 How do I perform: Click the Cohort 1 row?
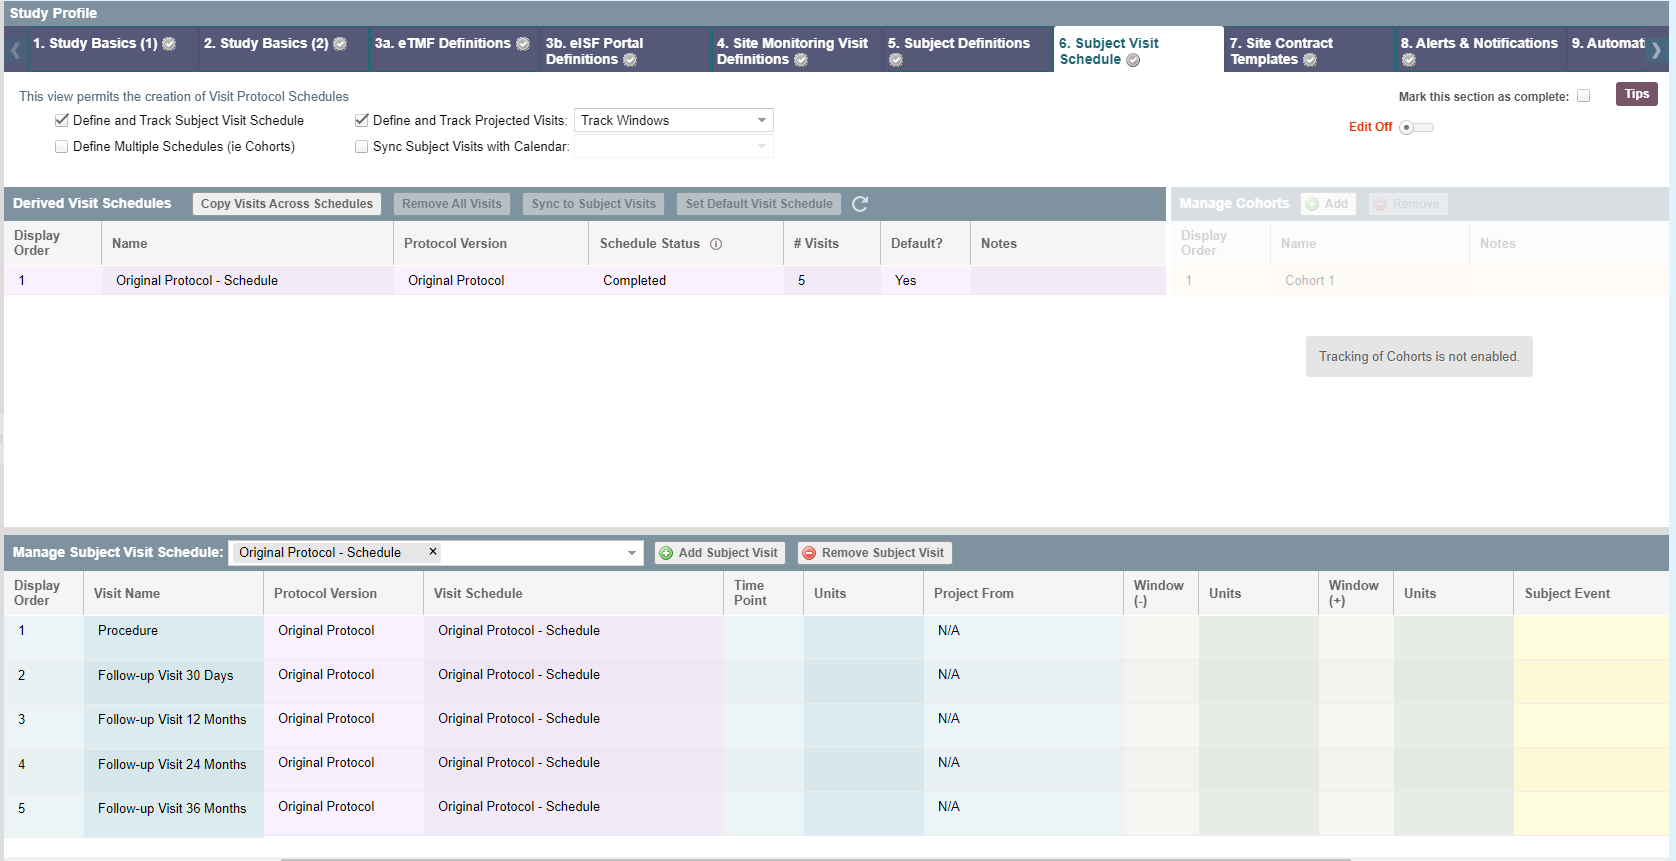[1420, 281]
